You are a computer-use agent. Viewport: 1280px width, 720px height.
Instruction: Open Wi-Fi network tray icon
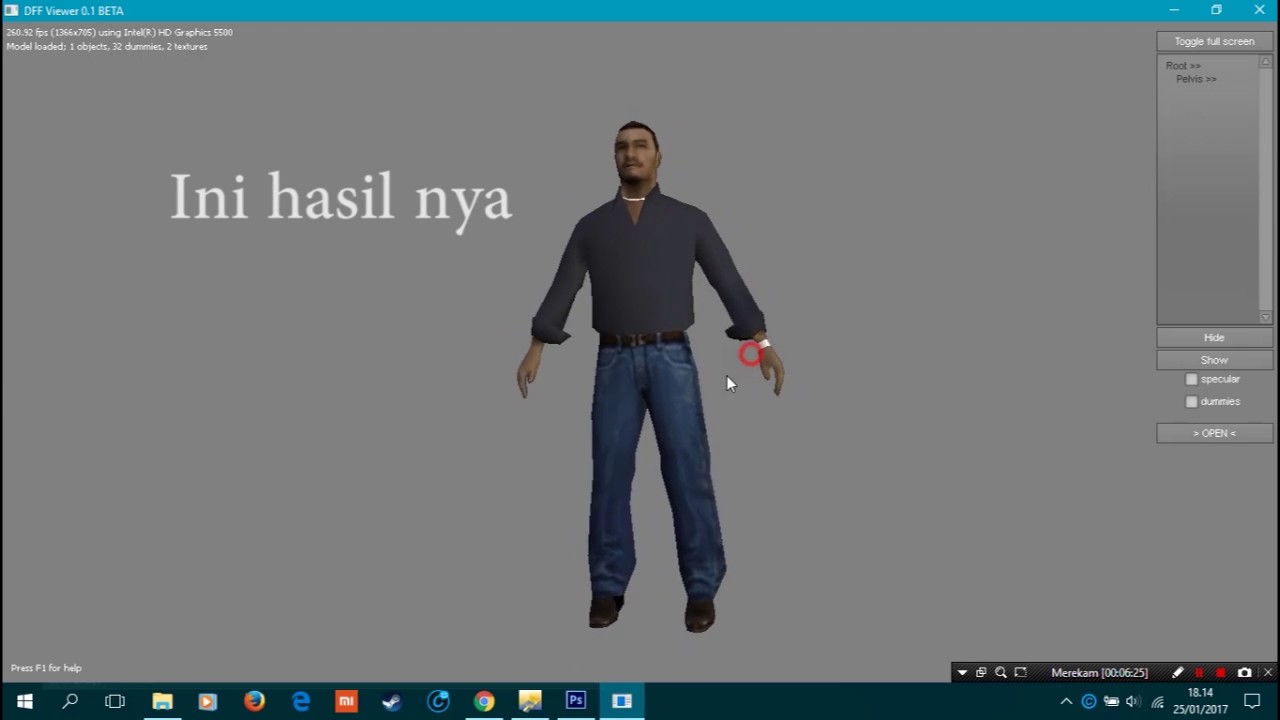coord(1158,702)
